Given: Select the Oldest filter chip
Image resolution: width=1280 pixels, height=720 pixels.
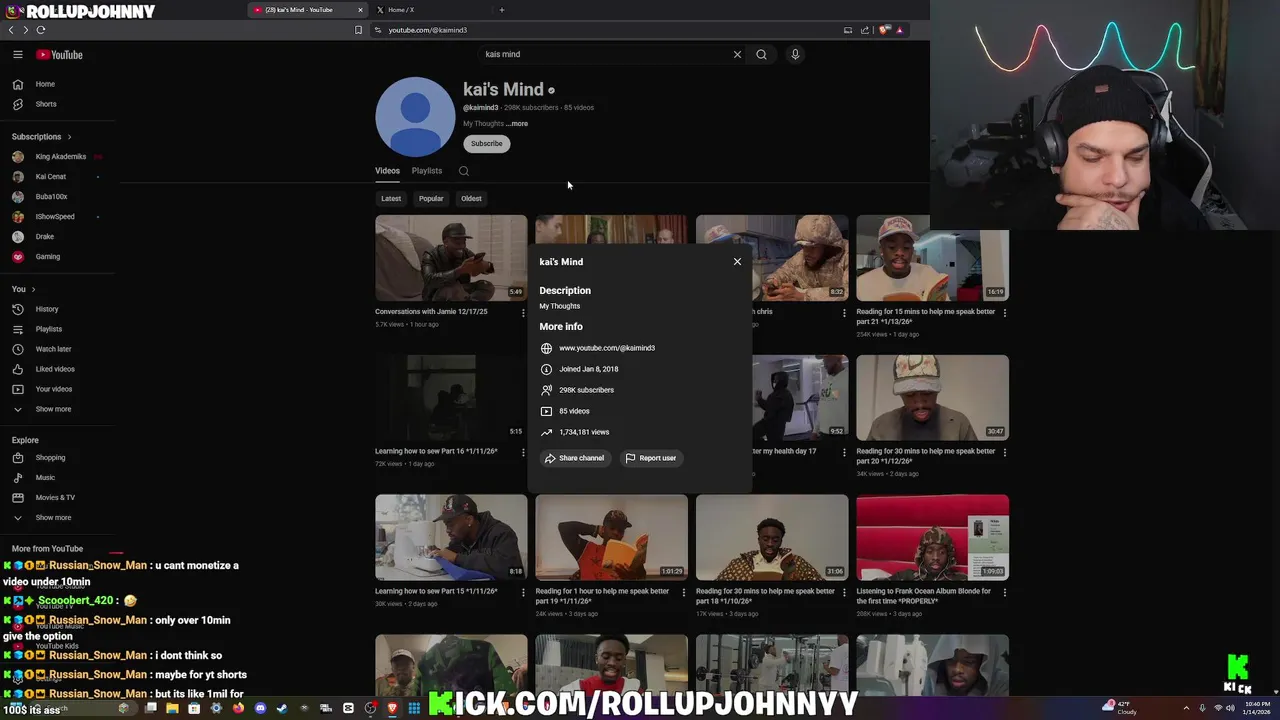Looking at the screenshot, I should (471, 198).
